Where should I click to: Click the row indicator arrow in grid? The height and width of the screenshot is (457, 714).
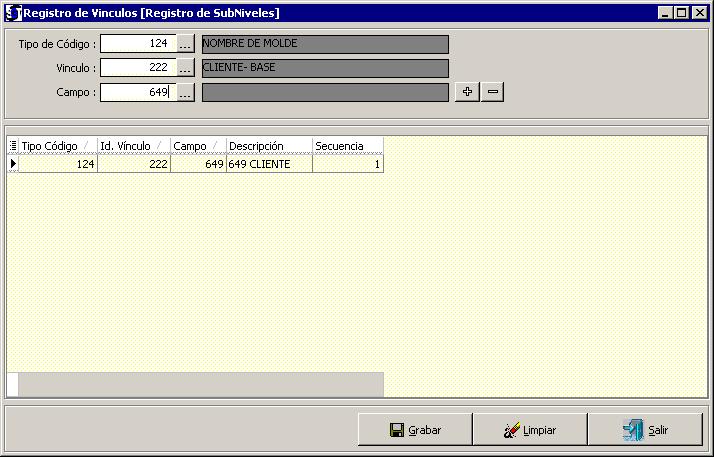pyautogui.click(x=13, y=164)
